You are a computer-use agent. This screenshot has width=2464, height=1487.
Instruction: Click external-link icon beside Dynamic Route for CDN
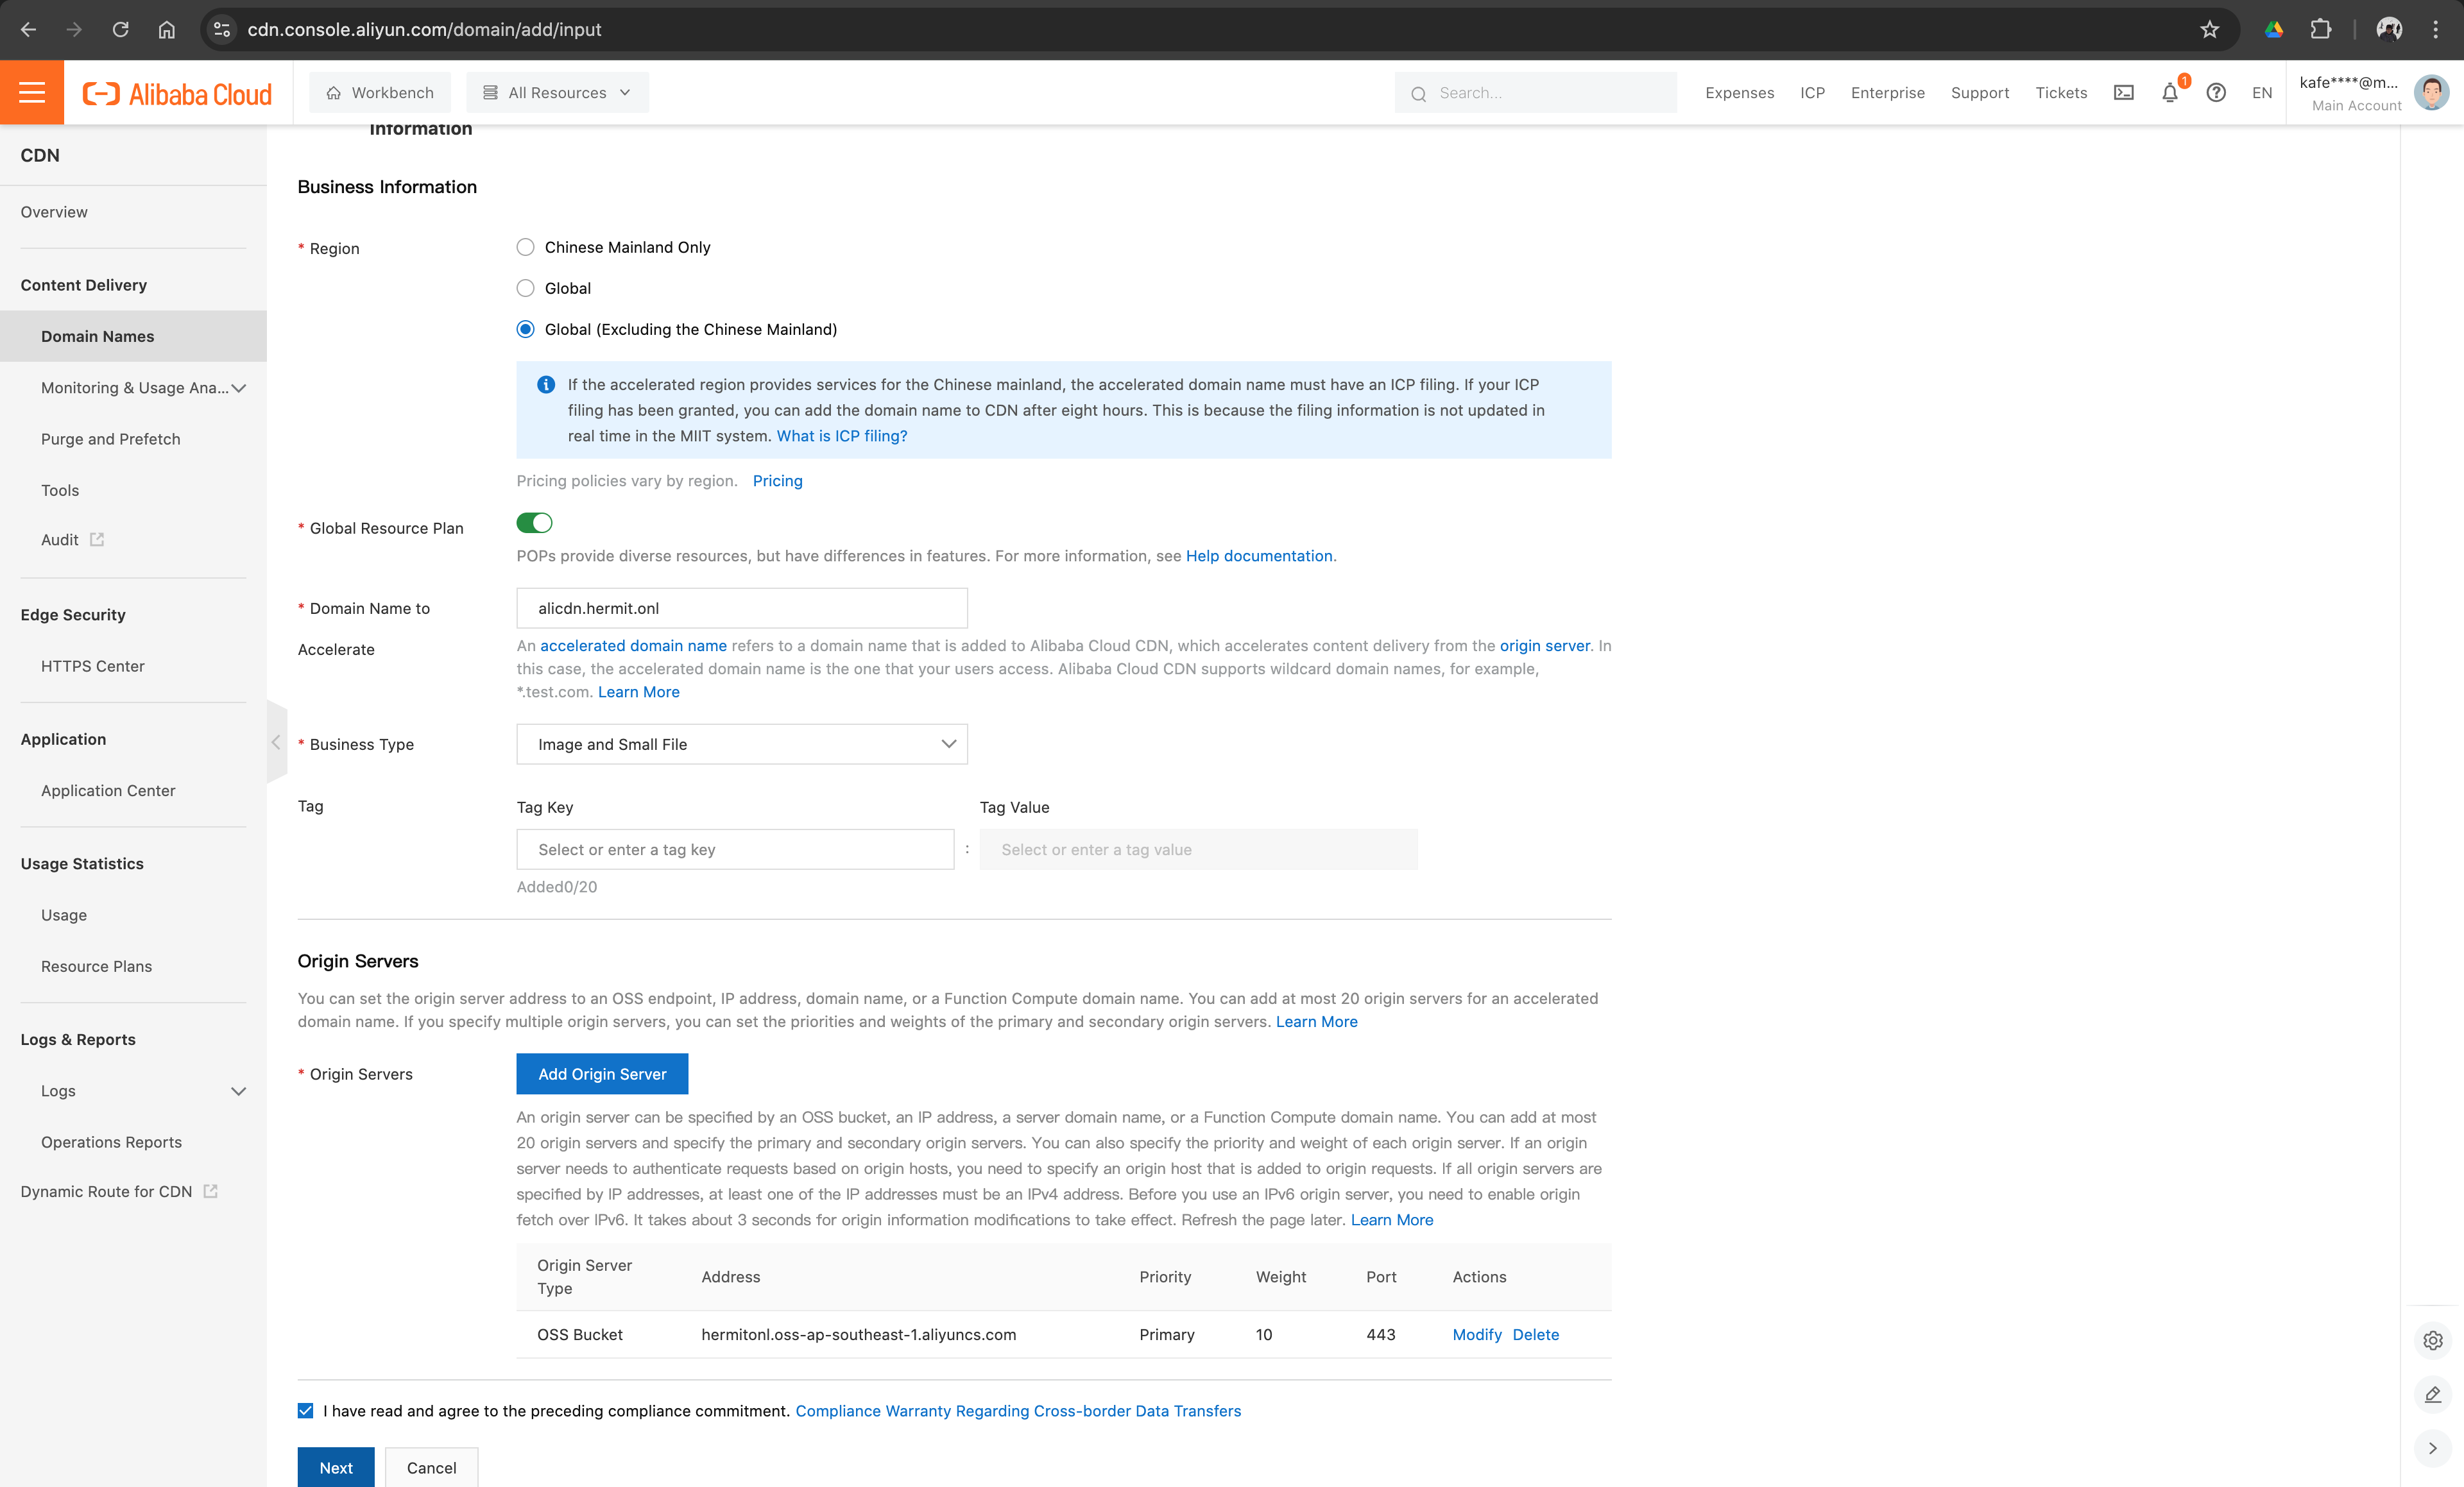(210, 1191)
